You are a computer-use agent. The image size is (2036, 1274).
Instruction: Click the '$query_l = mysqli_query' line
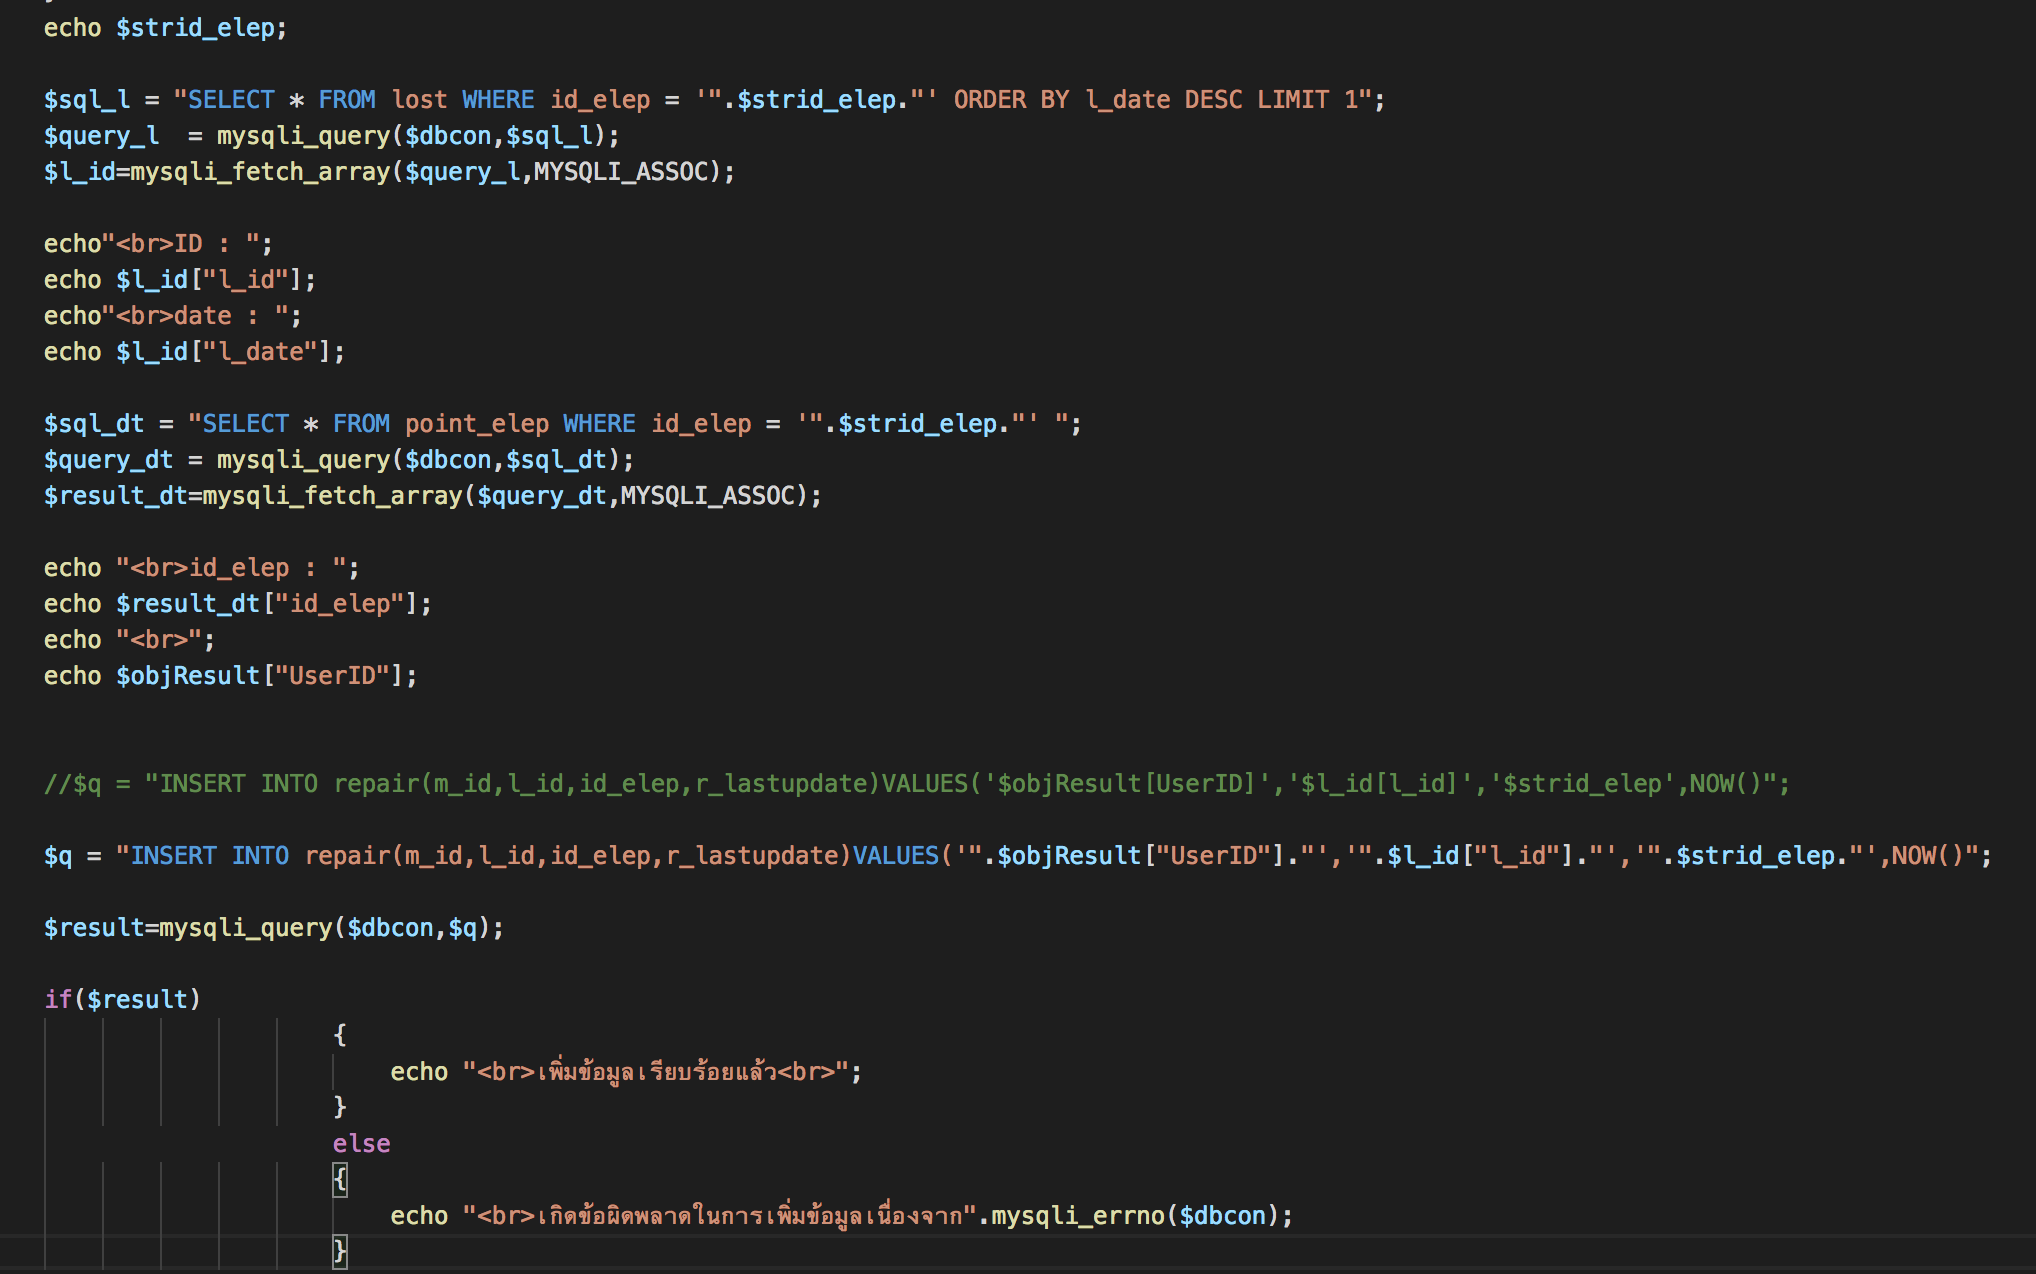331,136
